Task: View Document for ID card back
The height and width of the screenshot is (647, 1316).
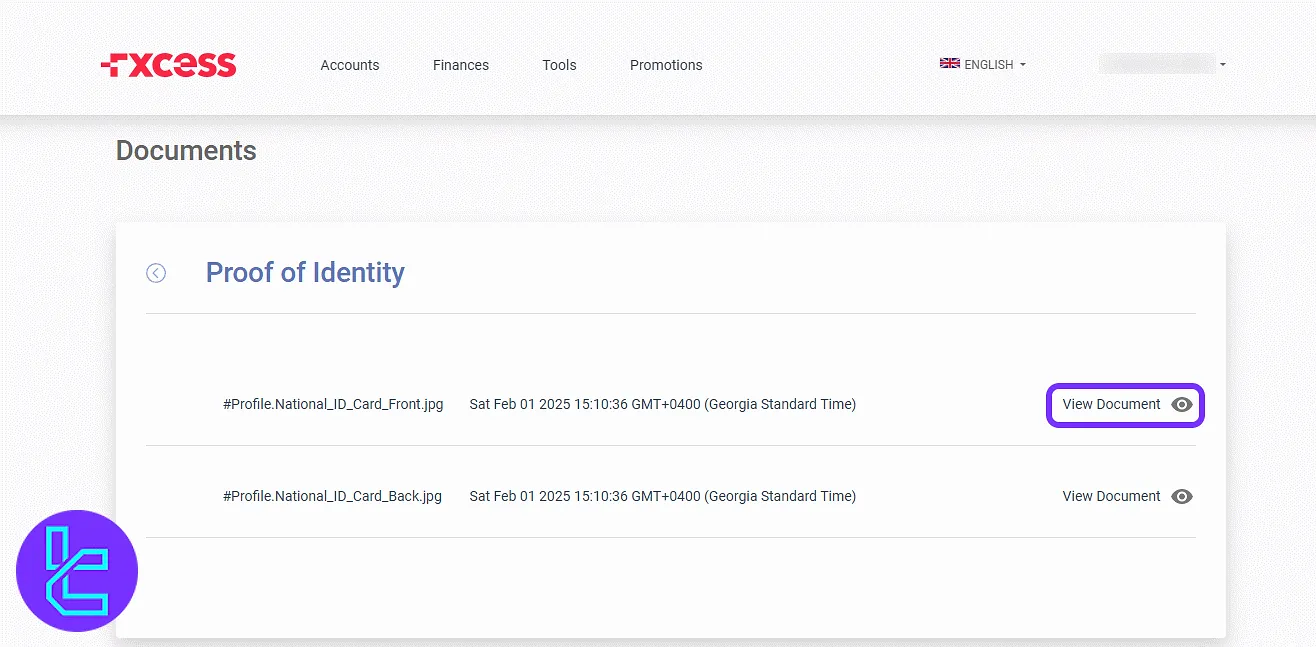Action: coord(1111,497)
